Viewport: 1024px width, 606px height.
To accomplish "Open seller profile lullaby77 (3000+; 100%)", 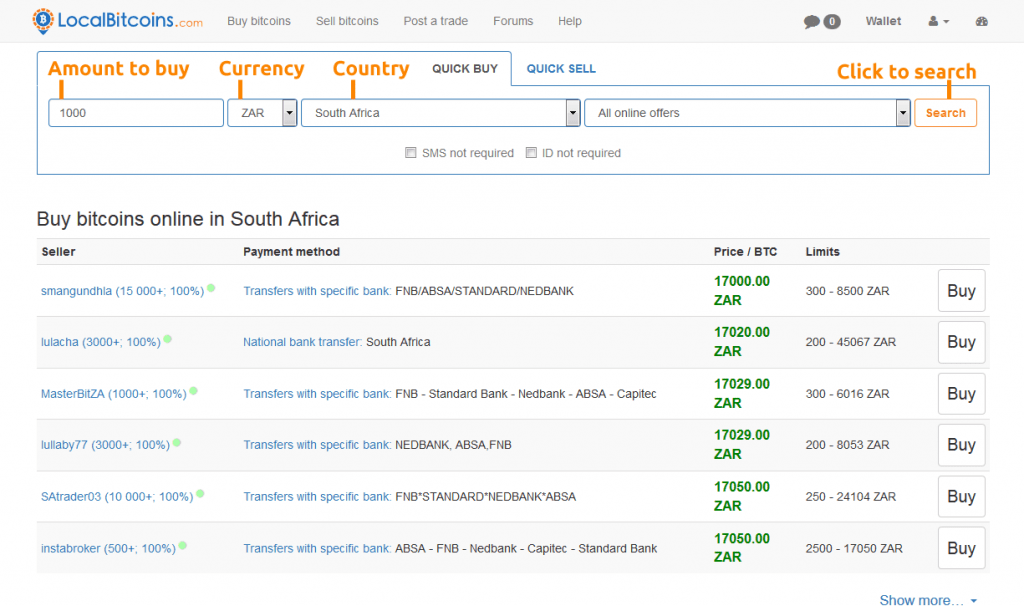I will [105, 445].
